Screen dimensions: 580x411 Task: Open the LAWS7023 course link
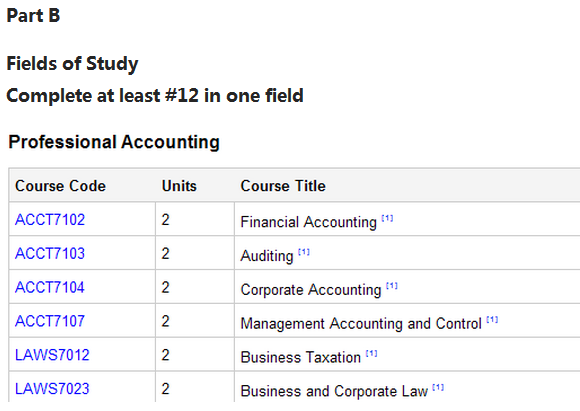point(52,389)
